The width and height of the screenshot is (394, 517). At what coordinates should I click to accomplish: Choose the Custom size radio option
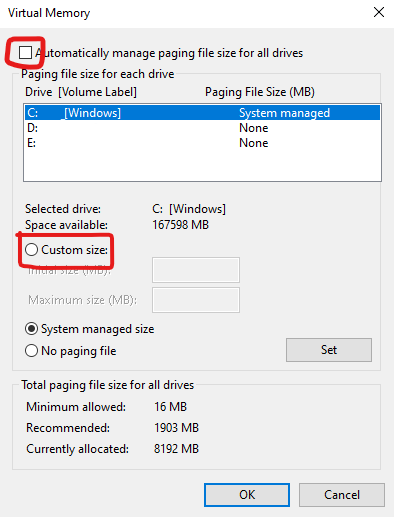(32, 250)
